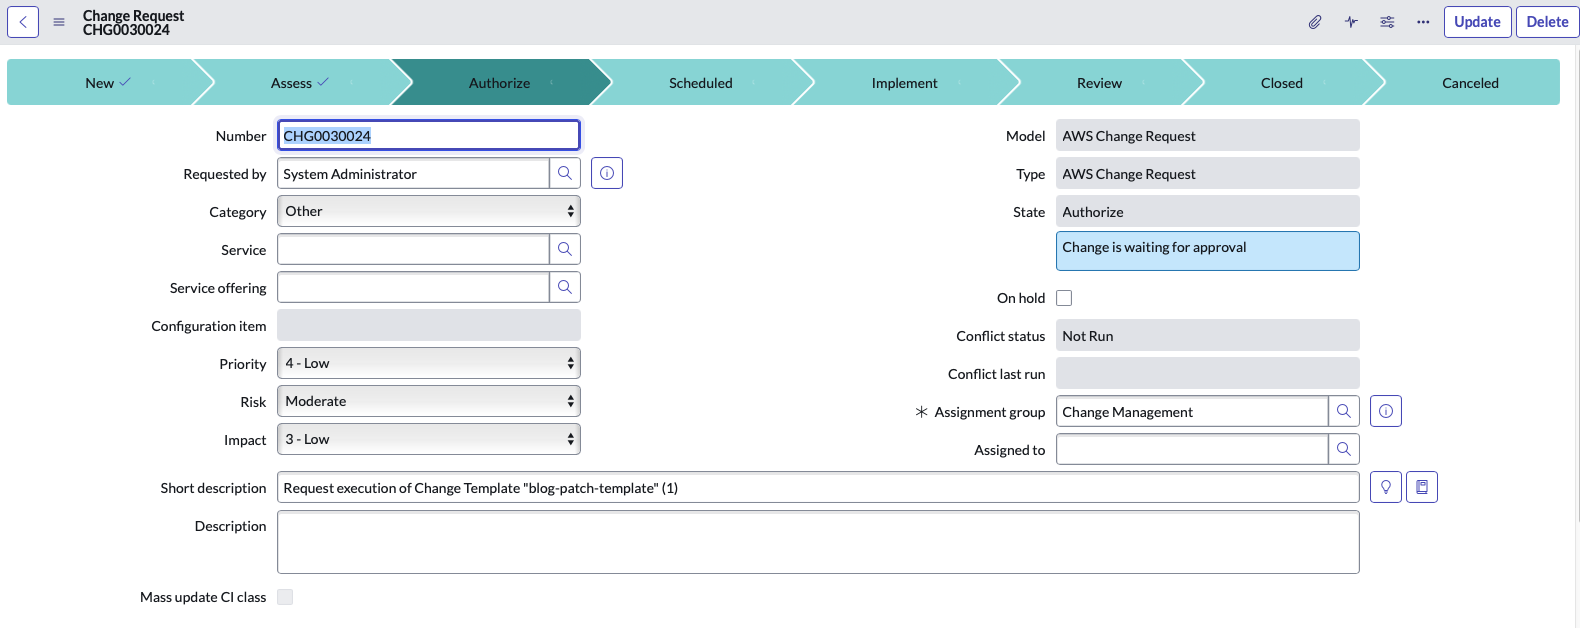The height and width of the screenshot is (628, 1580).
Task: Select the Closed stage in process flow
Action: (1282, 83)
